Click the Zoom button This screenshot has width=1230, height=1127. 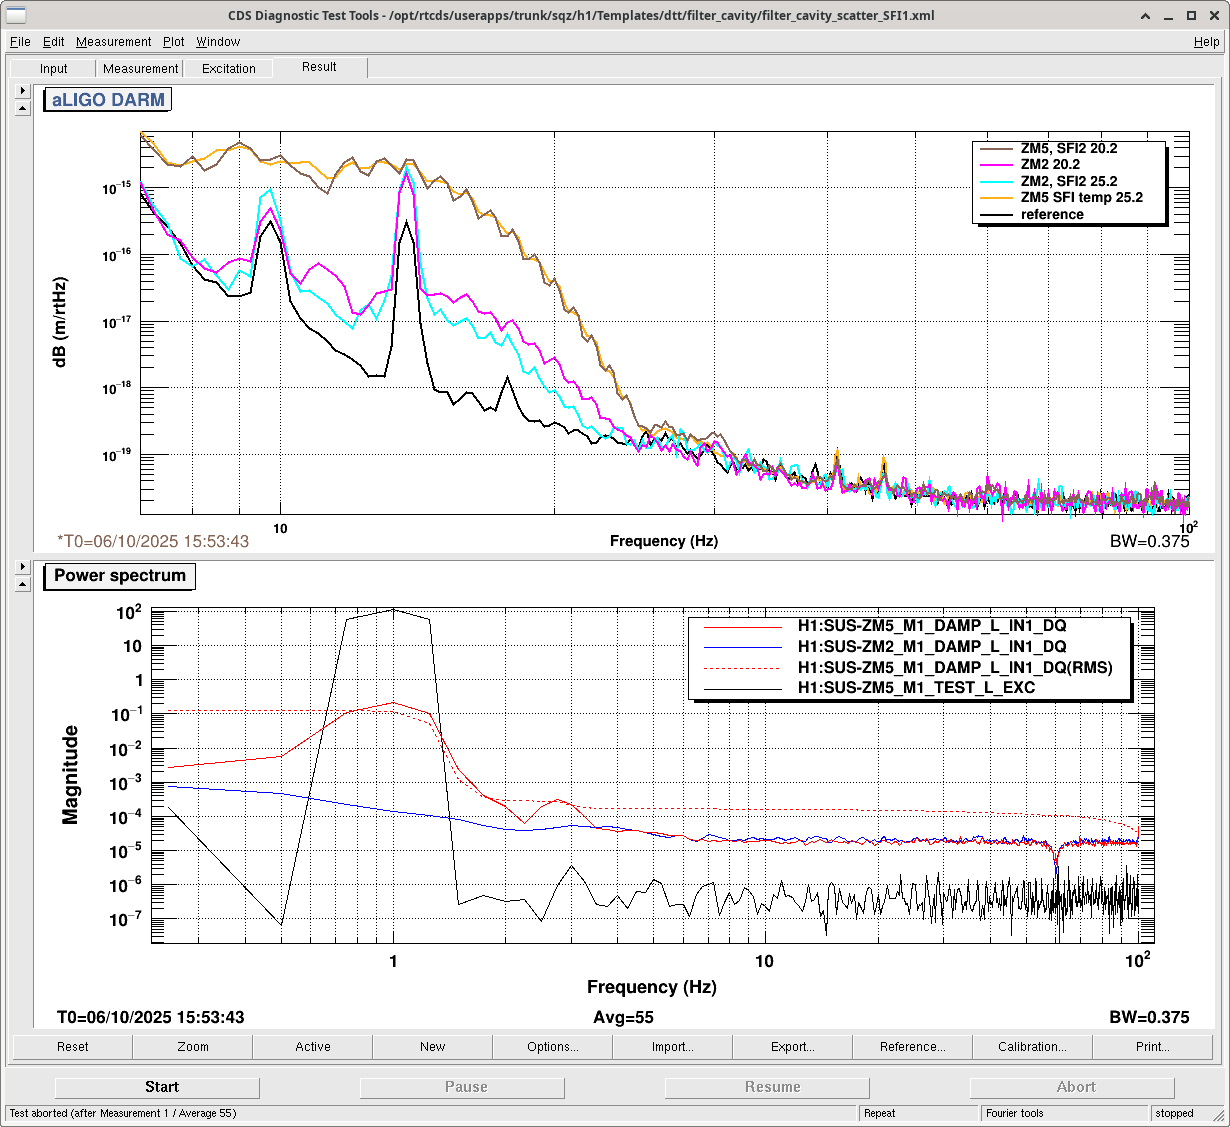193,1047
